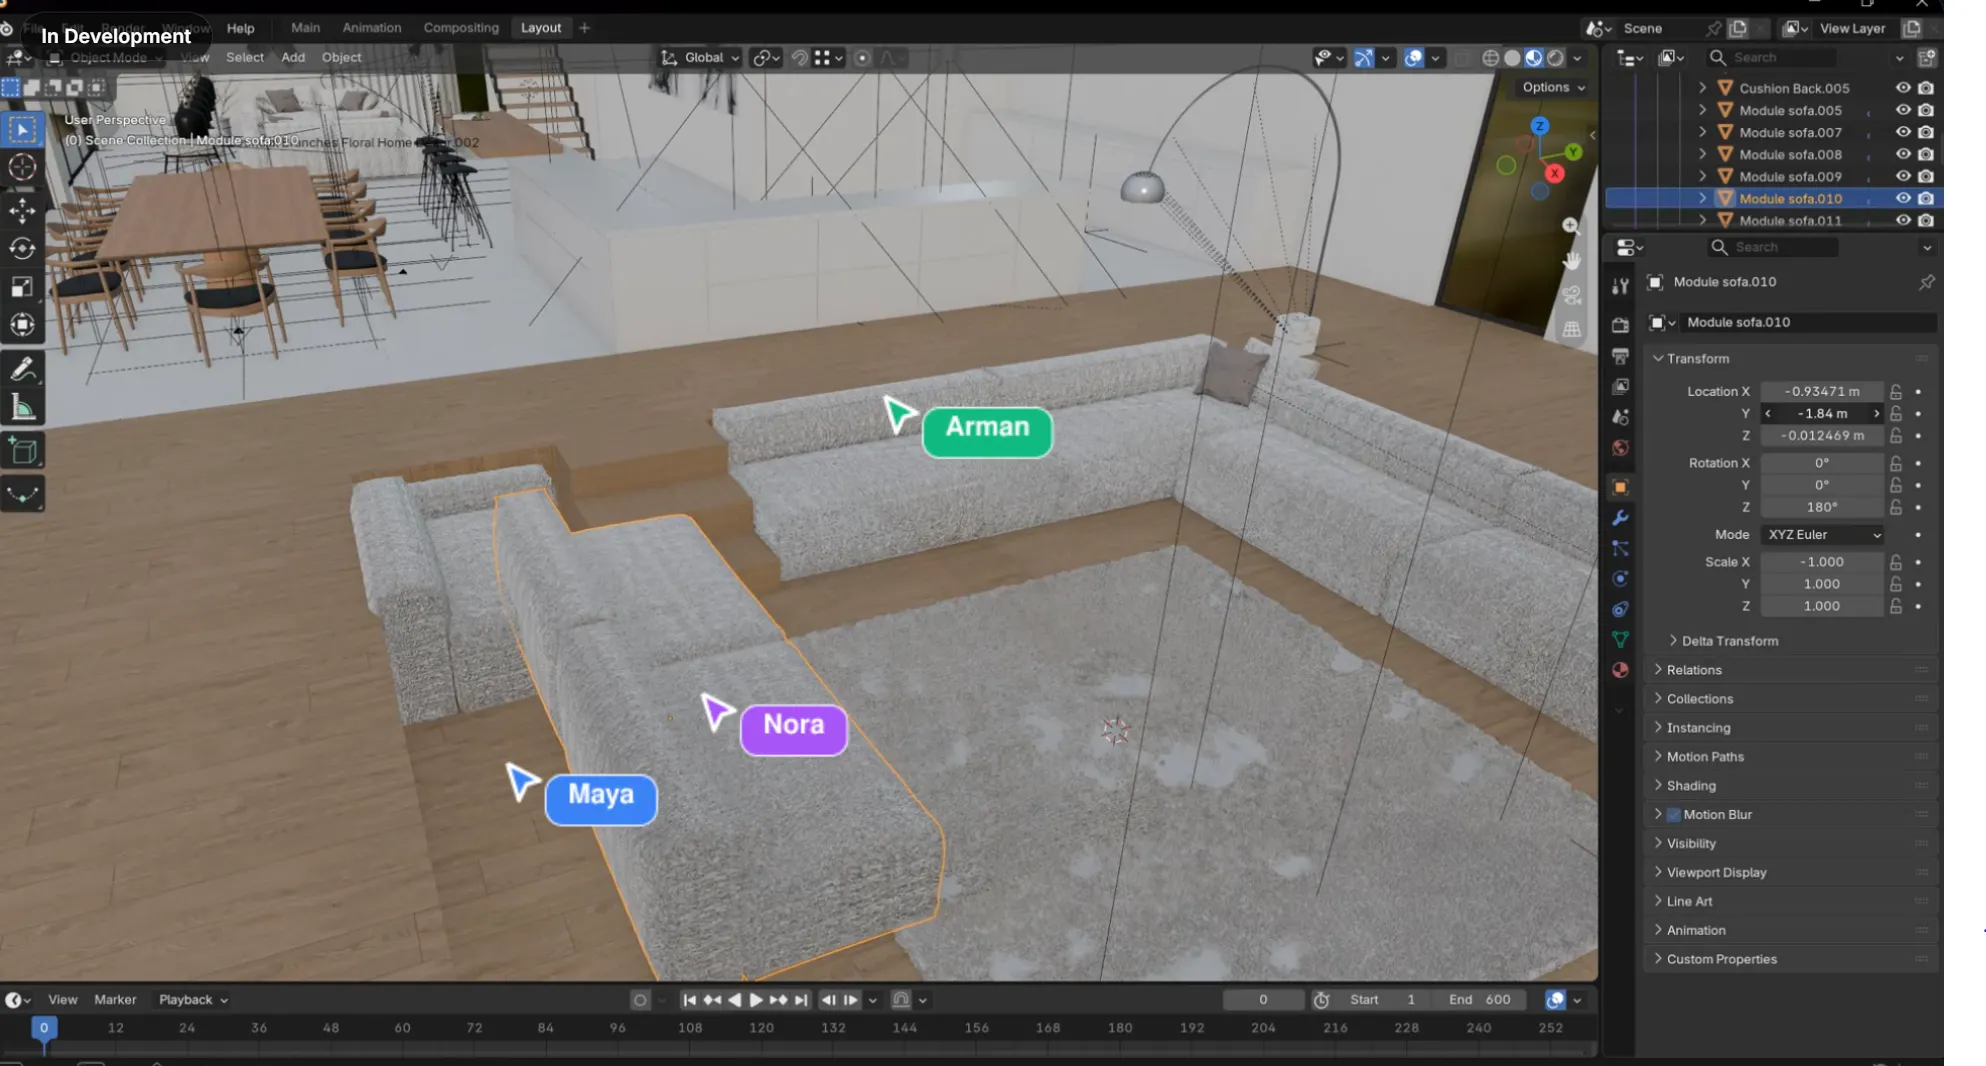Expand Cushion Back.005 in outliner

tap(1702, 88)
